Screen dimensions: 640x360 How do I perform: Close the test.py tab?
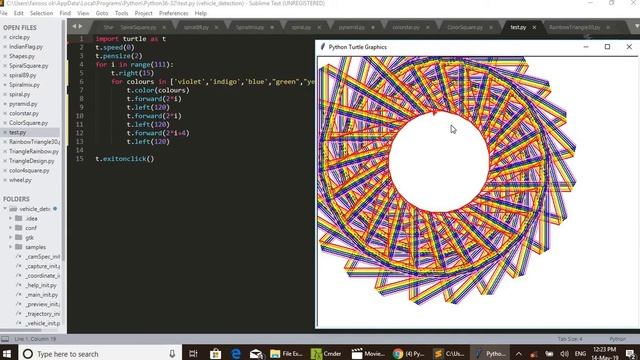pos(534,27)
